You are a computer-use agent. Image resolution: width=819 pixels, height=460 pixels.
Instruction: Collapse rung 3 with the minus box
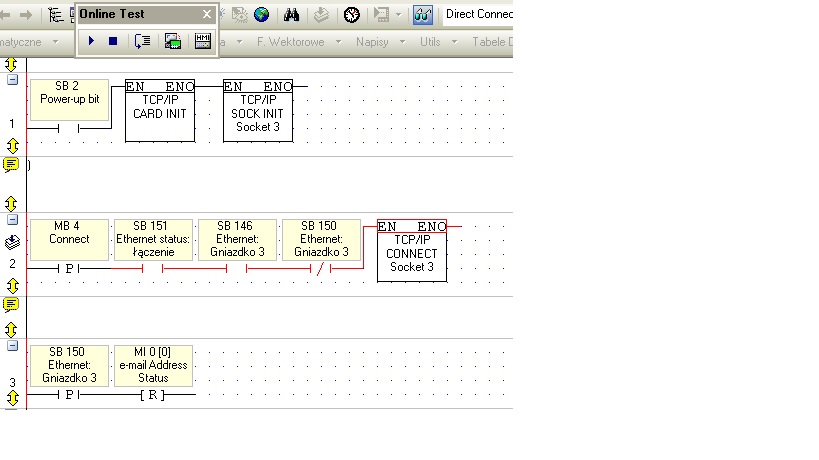coord(13,346)
